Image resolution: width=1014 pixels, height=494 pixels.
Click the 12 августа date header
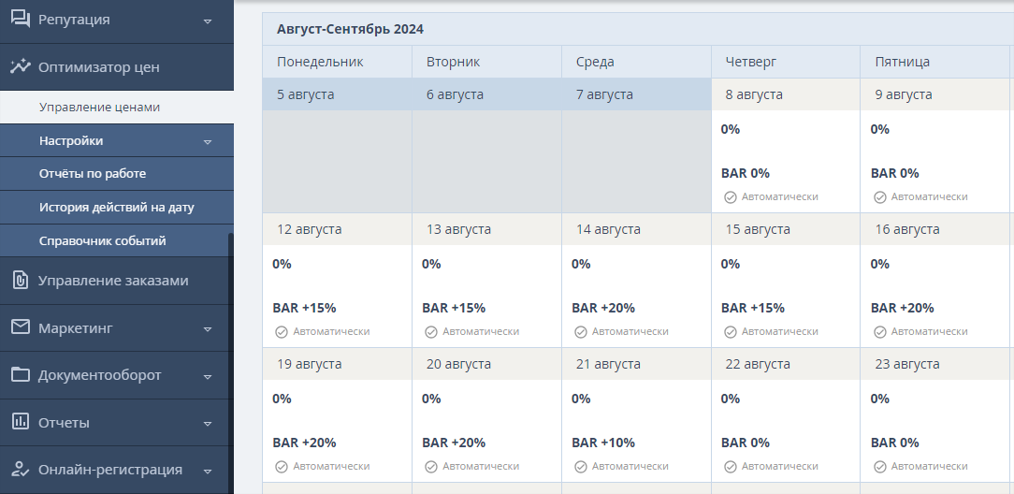(x=337, y=230)
